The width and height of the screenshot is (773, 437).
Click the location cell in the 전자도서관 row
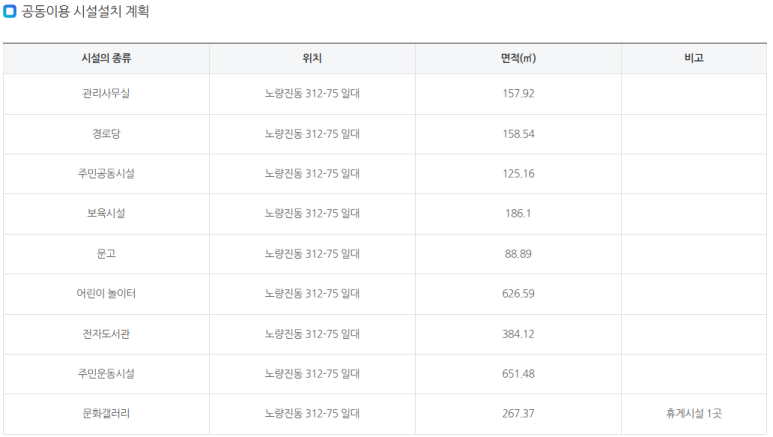click(x=312, y=334)
